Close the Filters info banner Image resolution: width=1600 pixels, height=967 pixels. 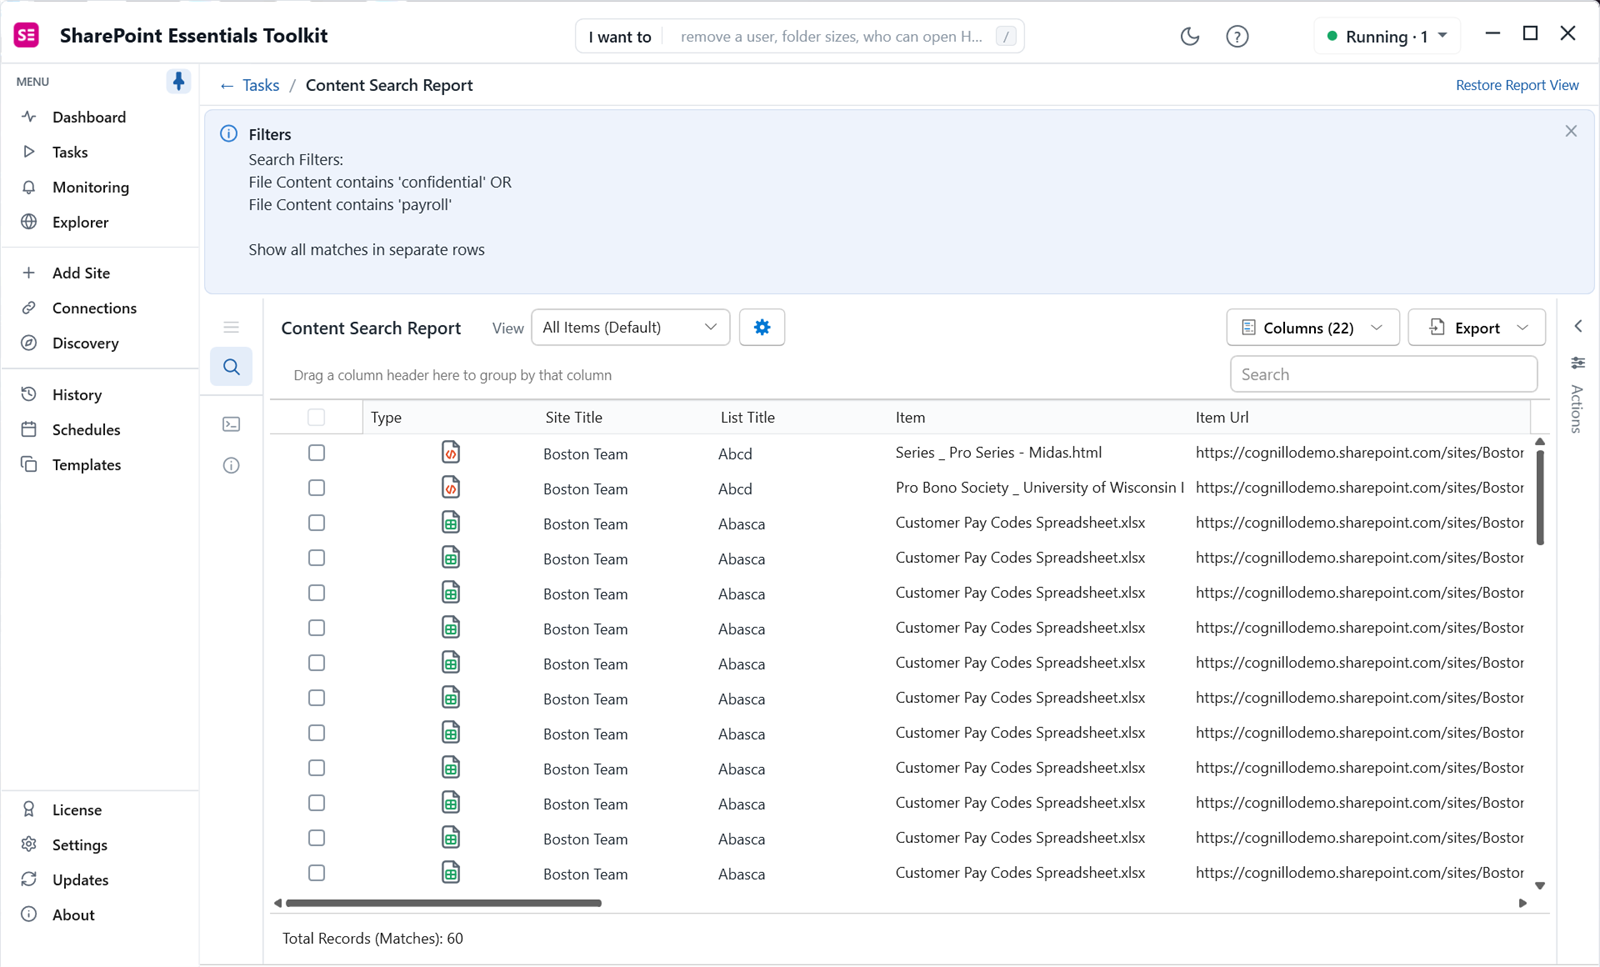[x=1571, y=131]
